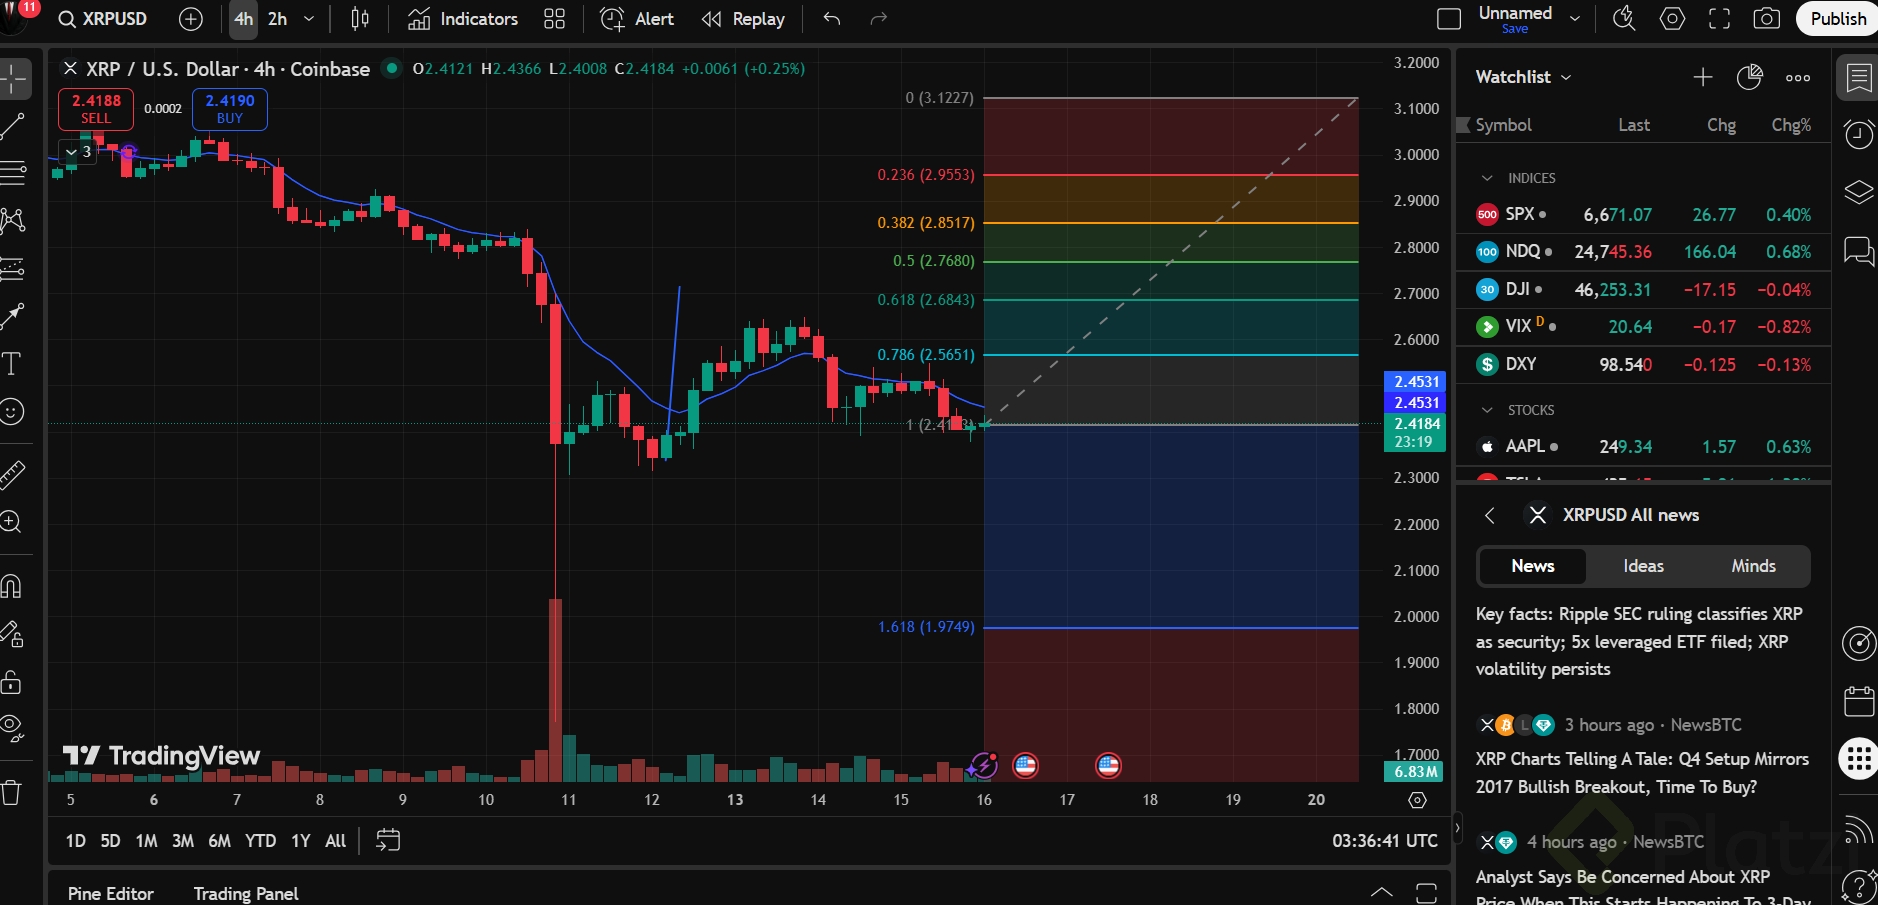This screenshot has width=1878, height=905.
Task: Open the time interval dropdown chevron
Action: click(x=309, y=19)
